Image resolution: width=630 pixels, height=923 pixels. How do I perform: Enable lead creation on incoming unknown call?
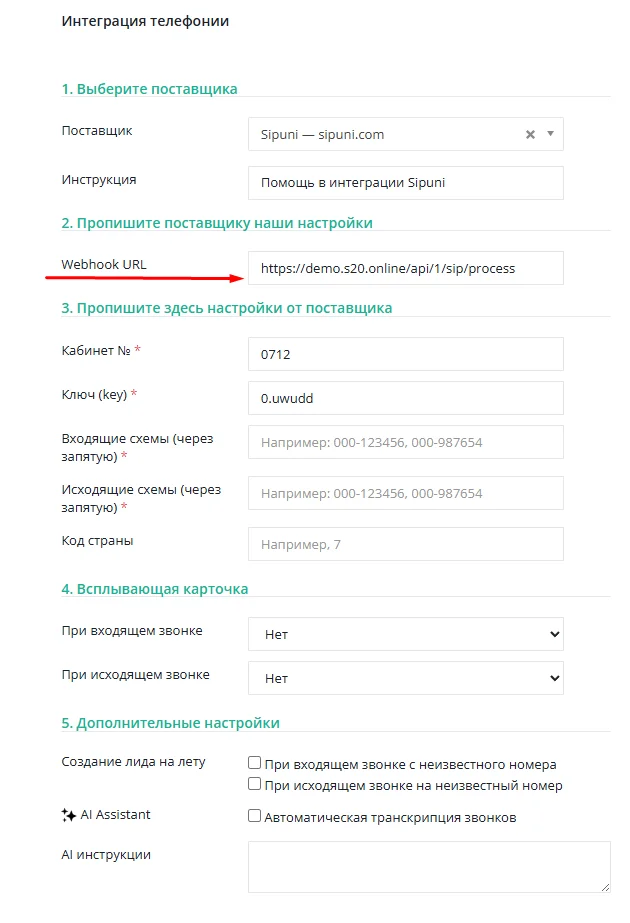[254, 763]
